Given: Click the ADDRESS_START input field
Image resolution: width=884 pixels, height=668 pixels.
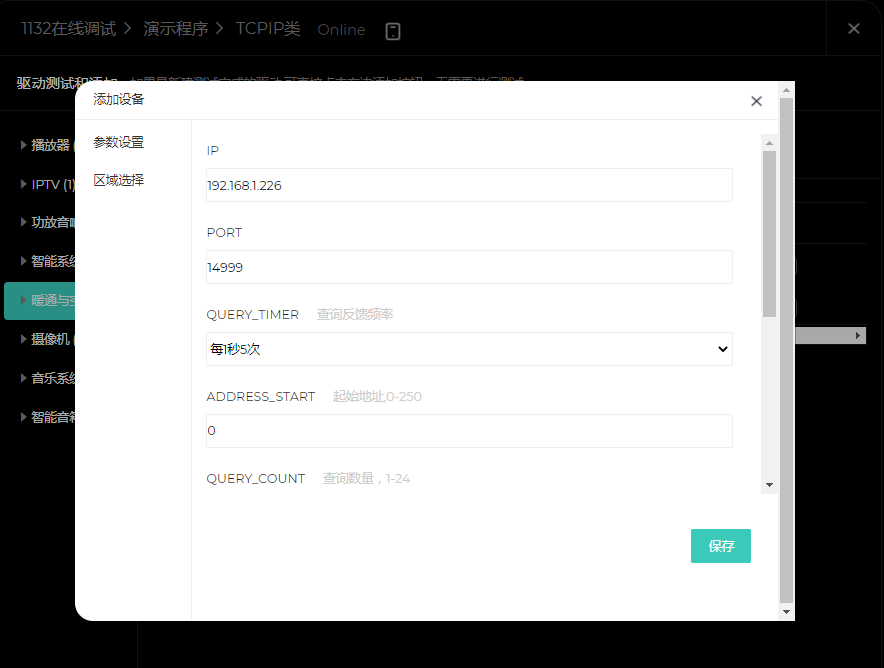Looking at the screenshot, I should click(469, 431).
